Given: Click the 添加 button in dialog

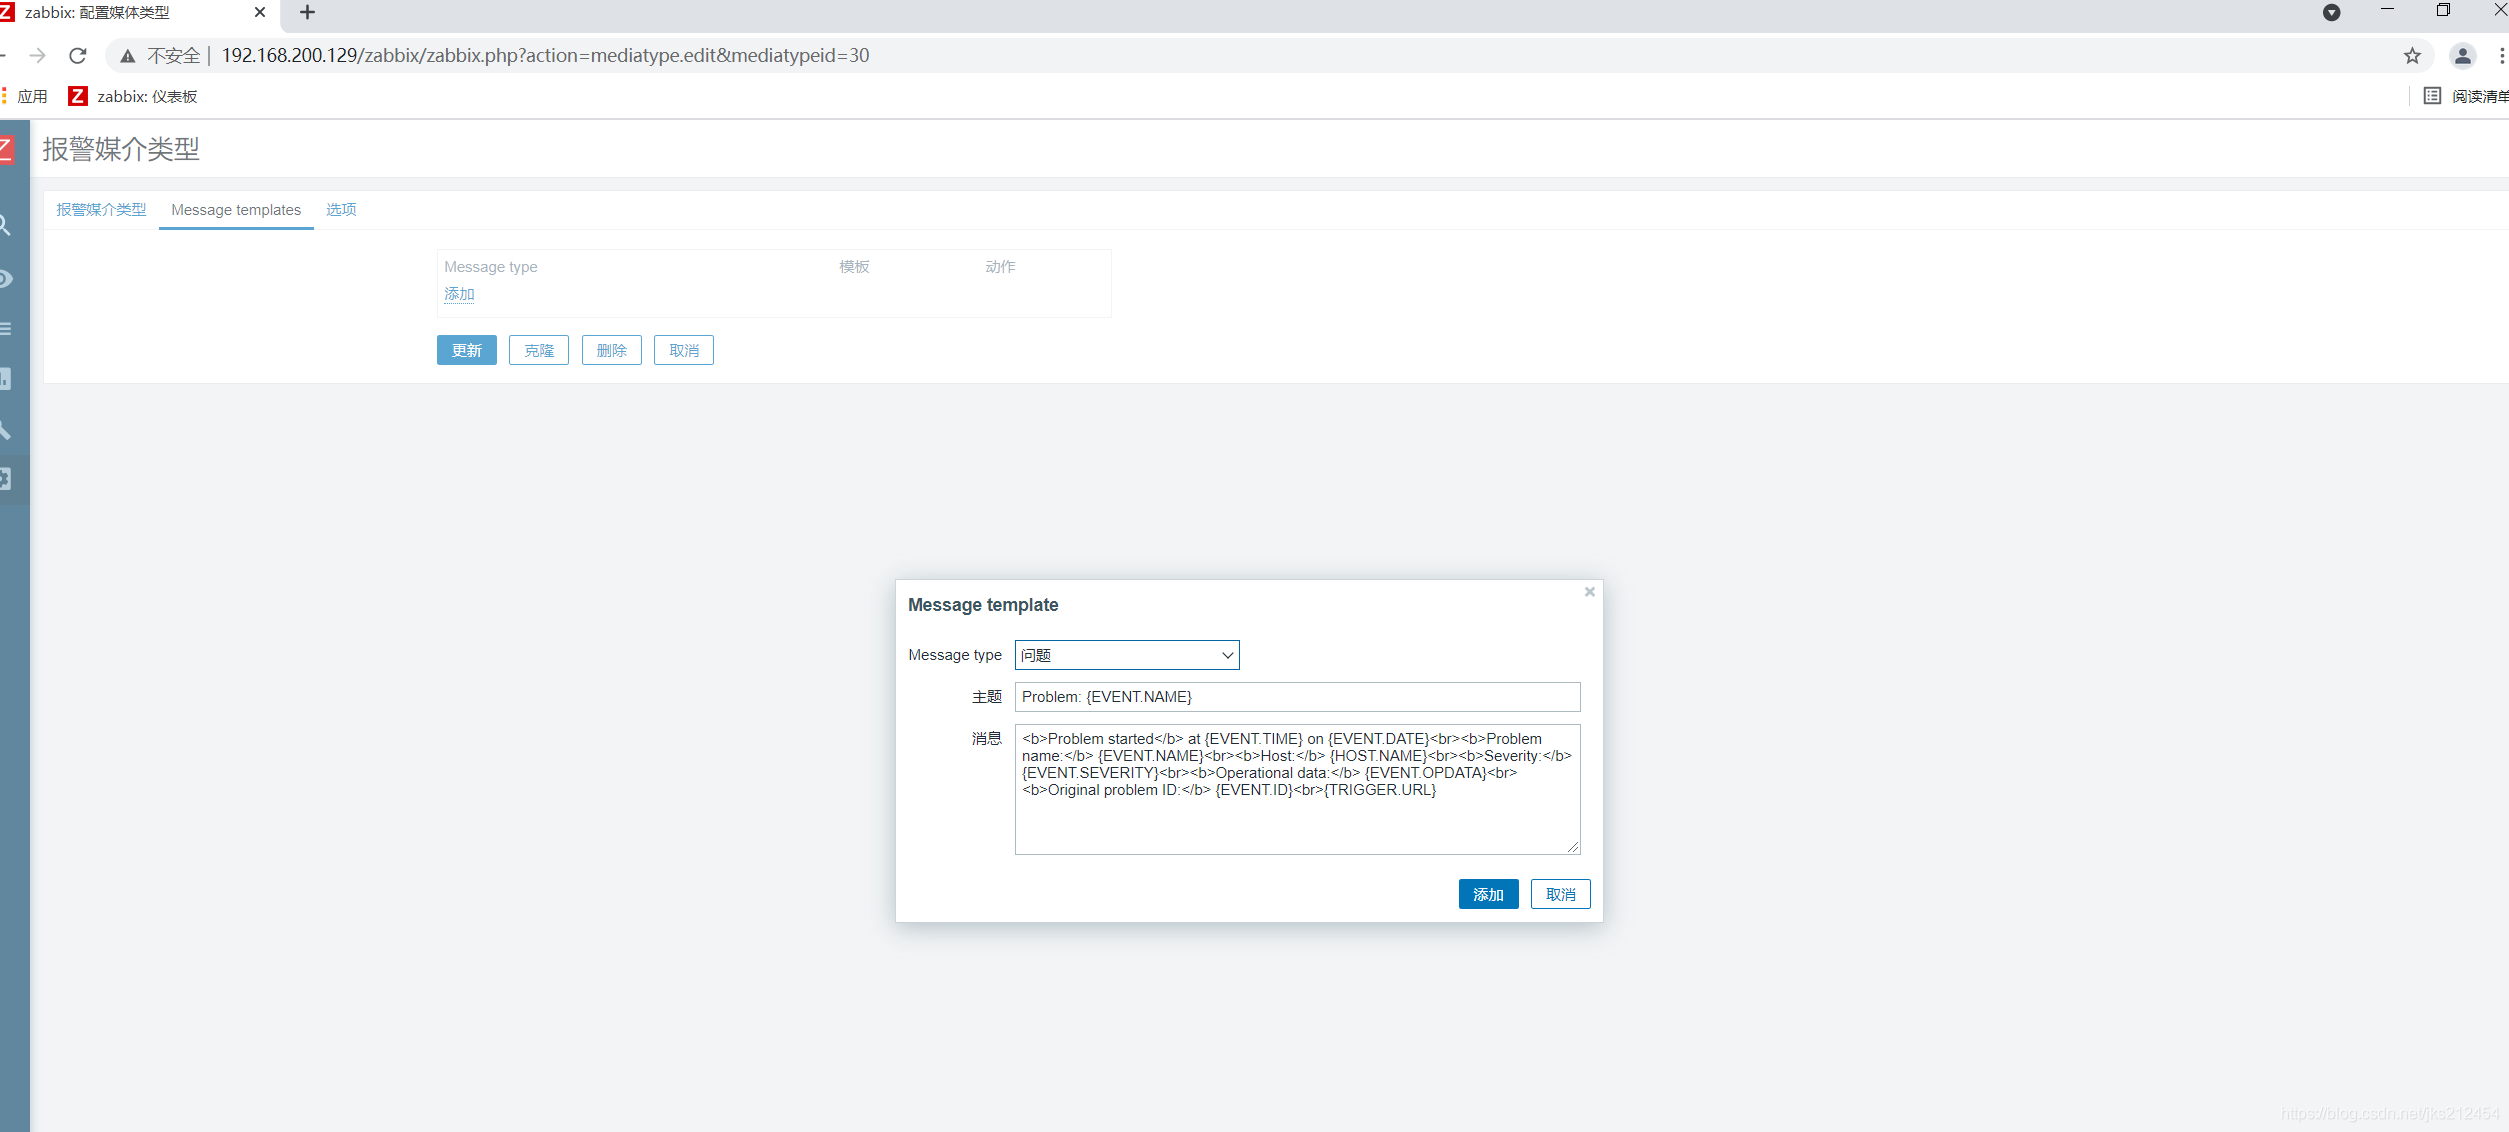Looking at the screenshot, I should coord(1487,894).
